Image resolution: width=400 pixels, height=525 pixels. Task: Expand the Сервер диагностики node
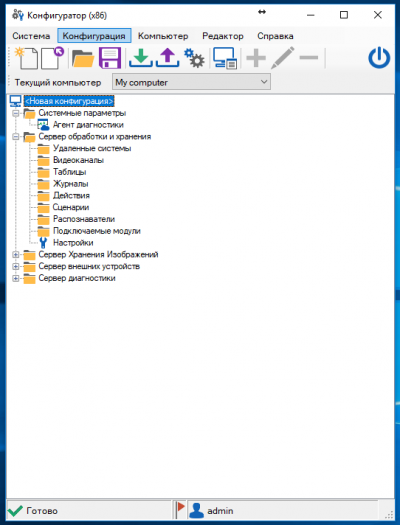pyautogui.click(x=15, y=278)
